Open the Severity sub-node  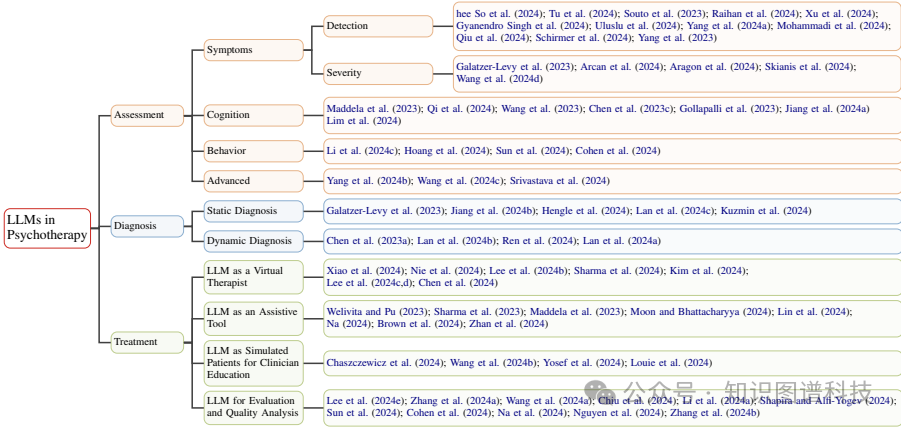[378, 74]
